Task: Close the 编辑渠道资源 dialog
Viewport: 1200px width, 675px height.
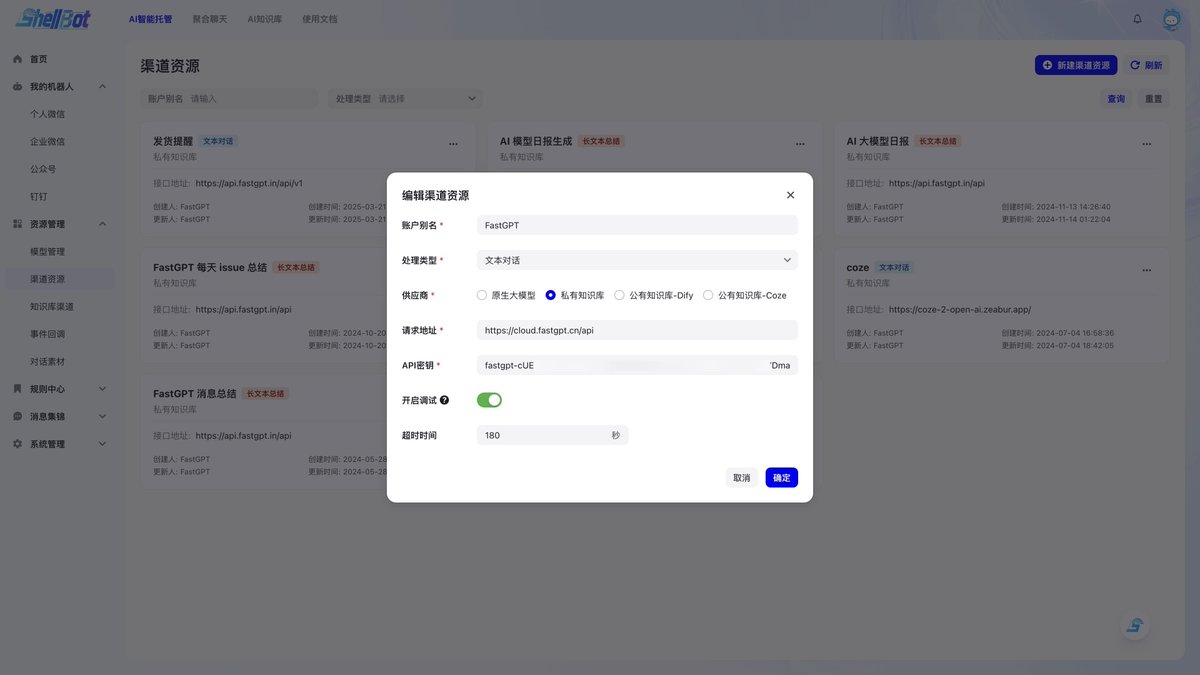Action: [790, 195]
